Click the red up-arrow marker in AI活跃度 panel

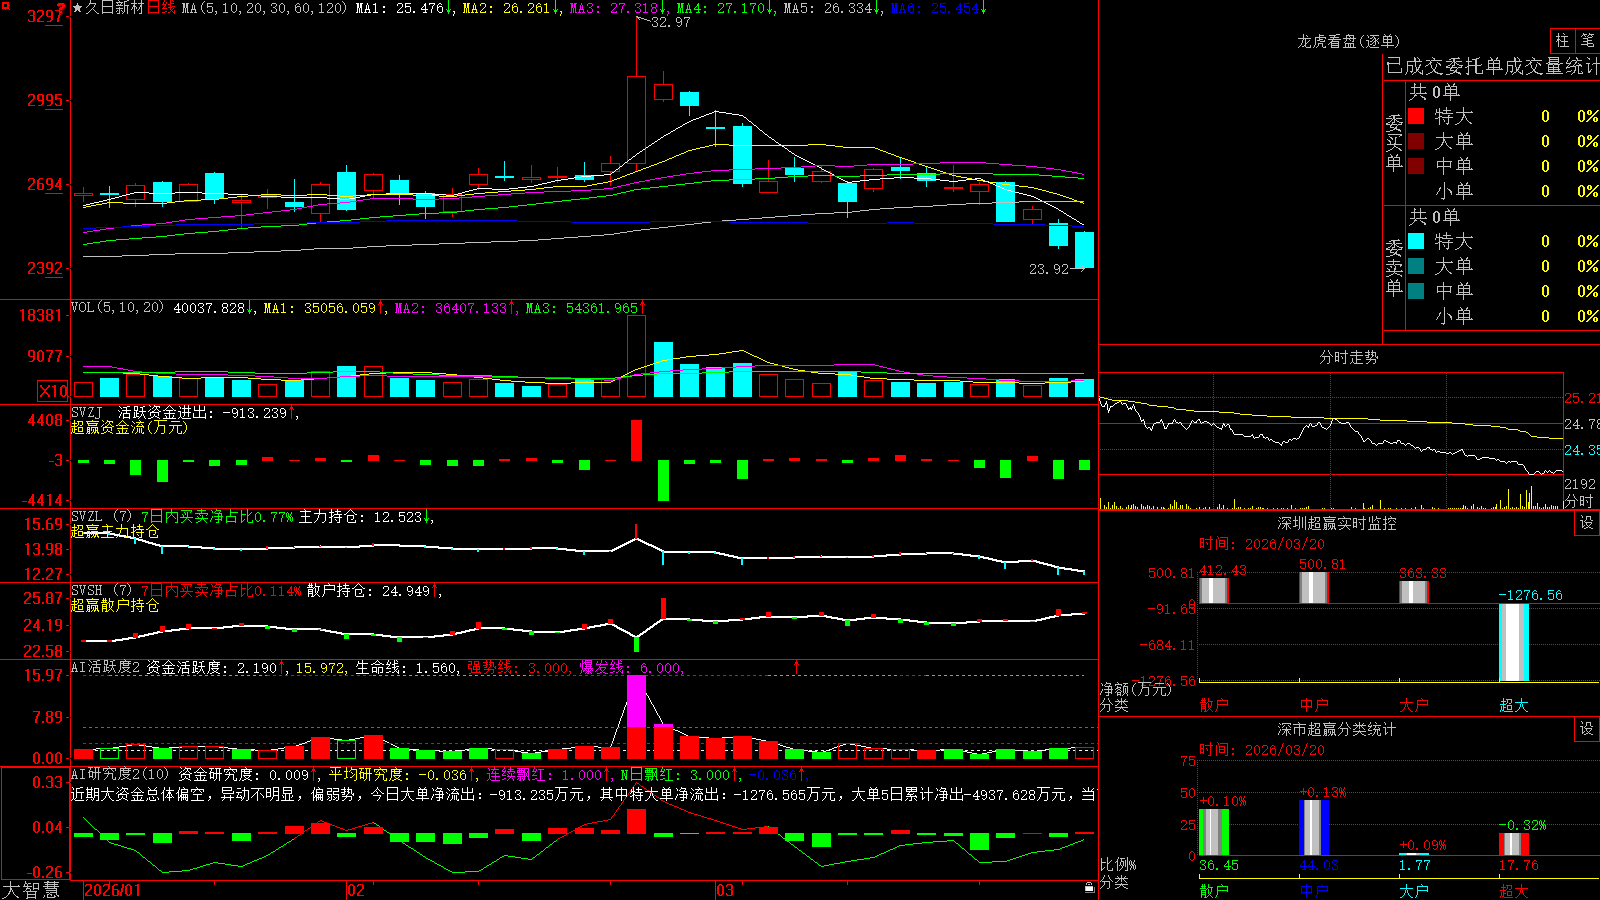pos(797,666)
